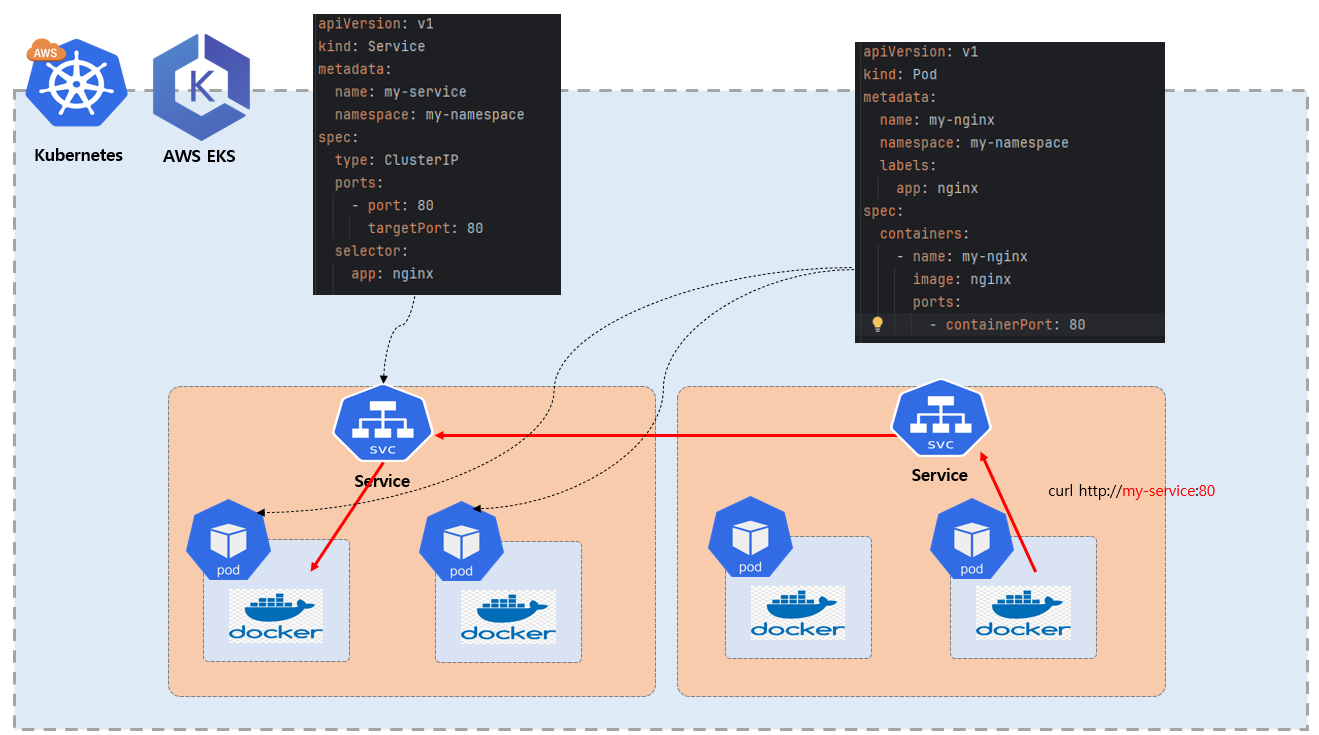The width and height of the screenshot is (1319, 735).
Task: Click the '- port: 80' line
Action: coord(393,206)
